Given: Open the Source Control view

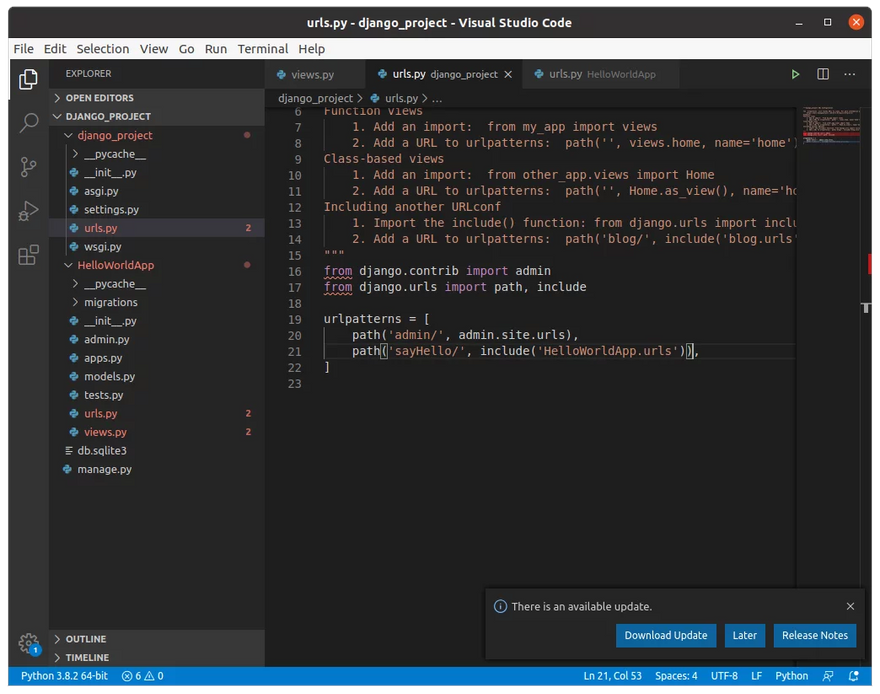Looking at the screenshot, I should tap(28, 167).
